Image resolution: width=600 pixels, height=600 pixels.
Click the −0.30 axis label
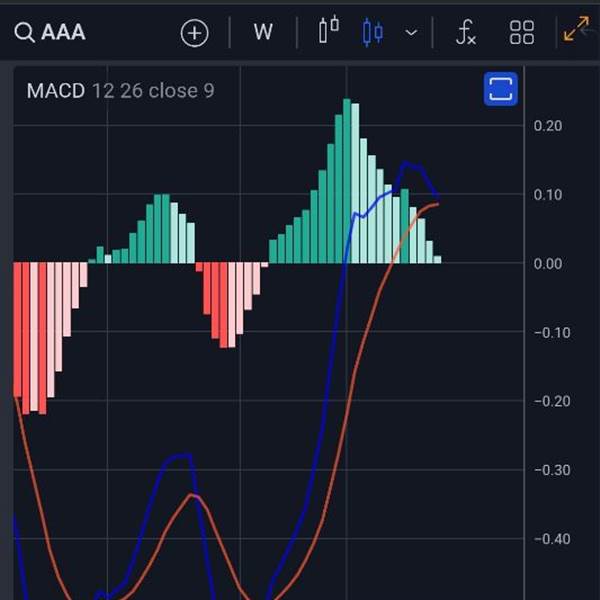[552, 470]
